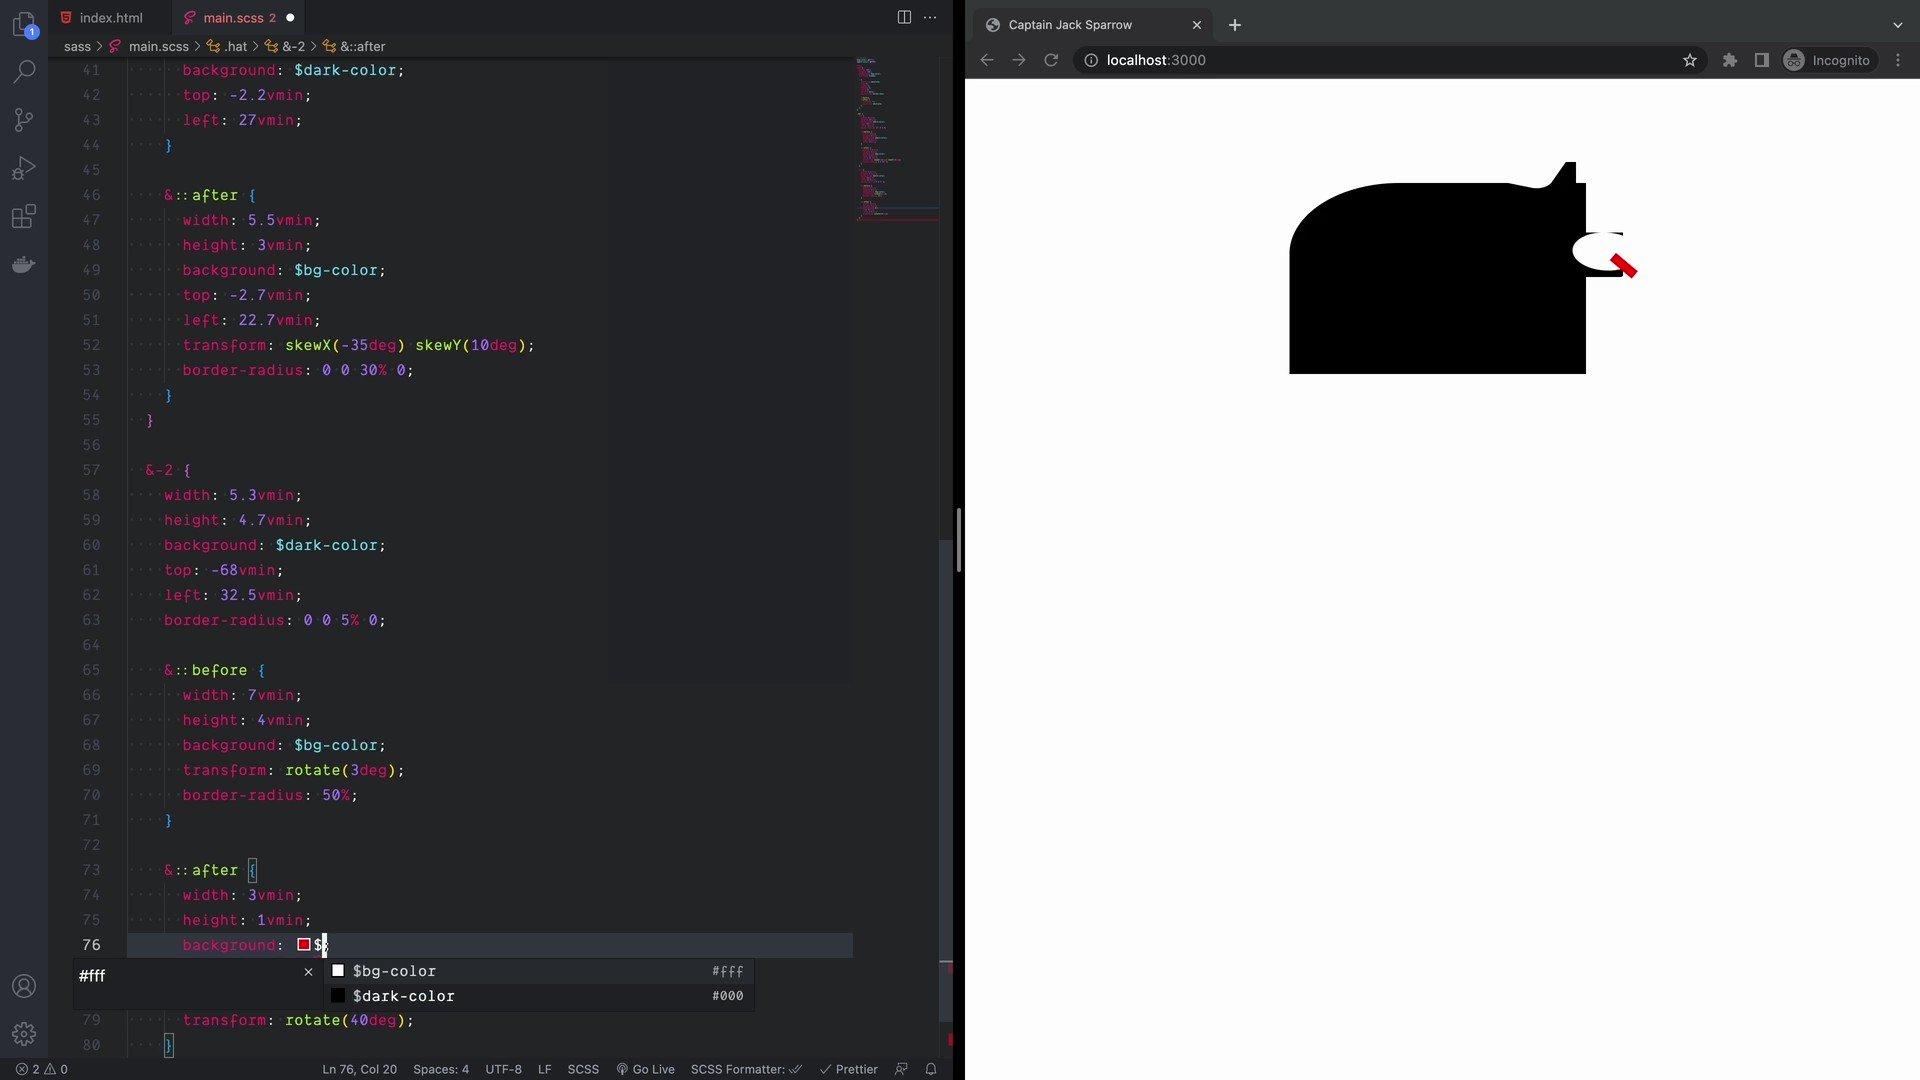1920x1080 pixels.
Task: Expand the Chrome tab search chevron
Action: coord(1897,25)
